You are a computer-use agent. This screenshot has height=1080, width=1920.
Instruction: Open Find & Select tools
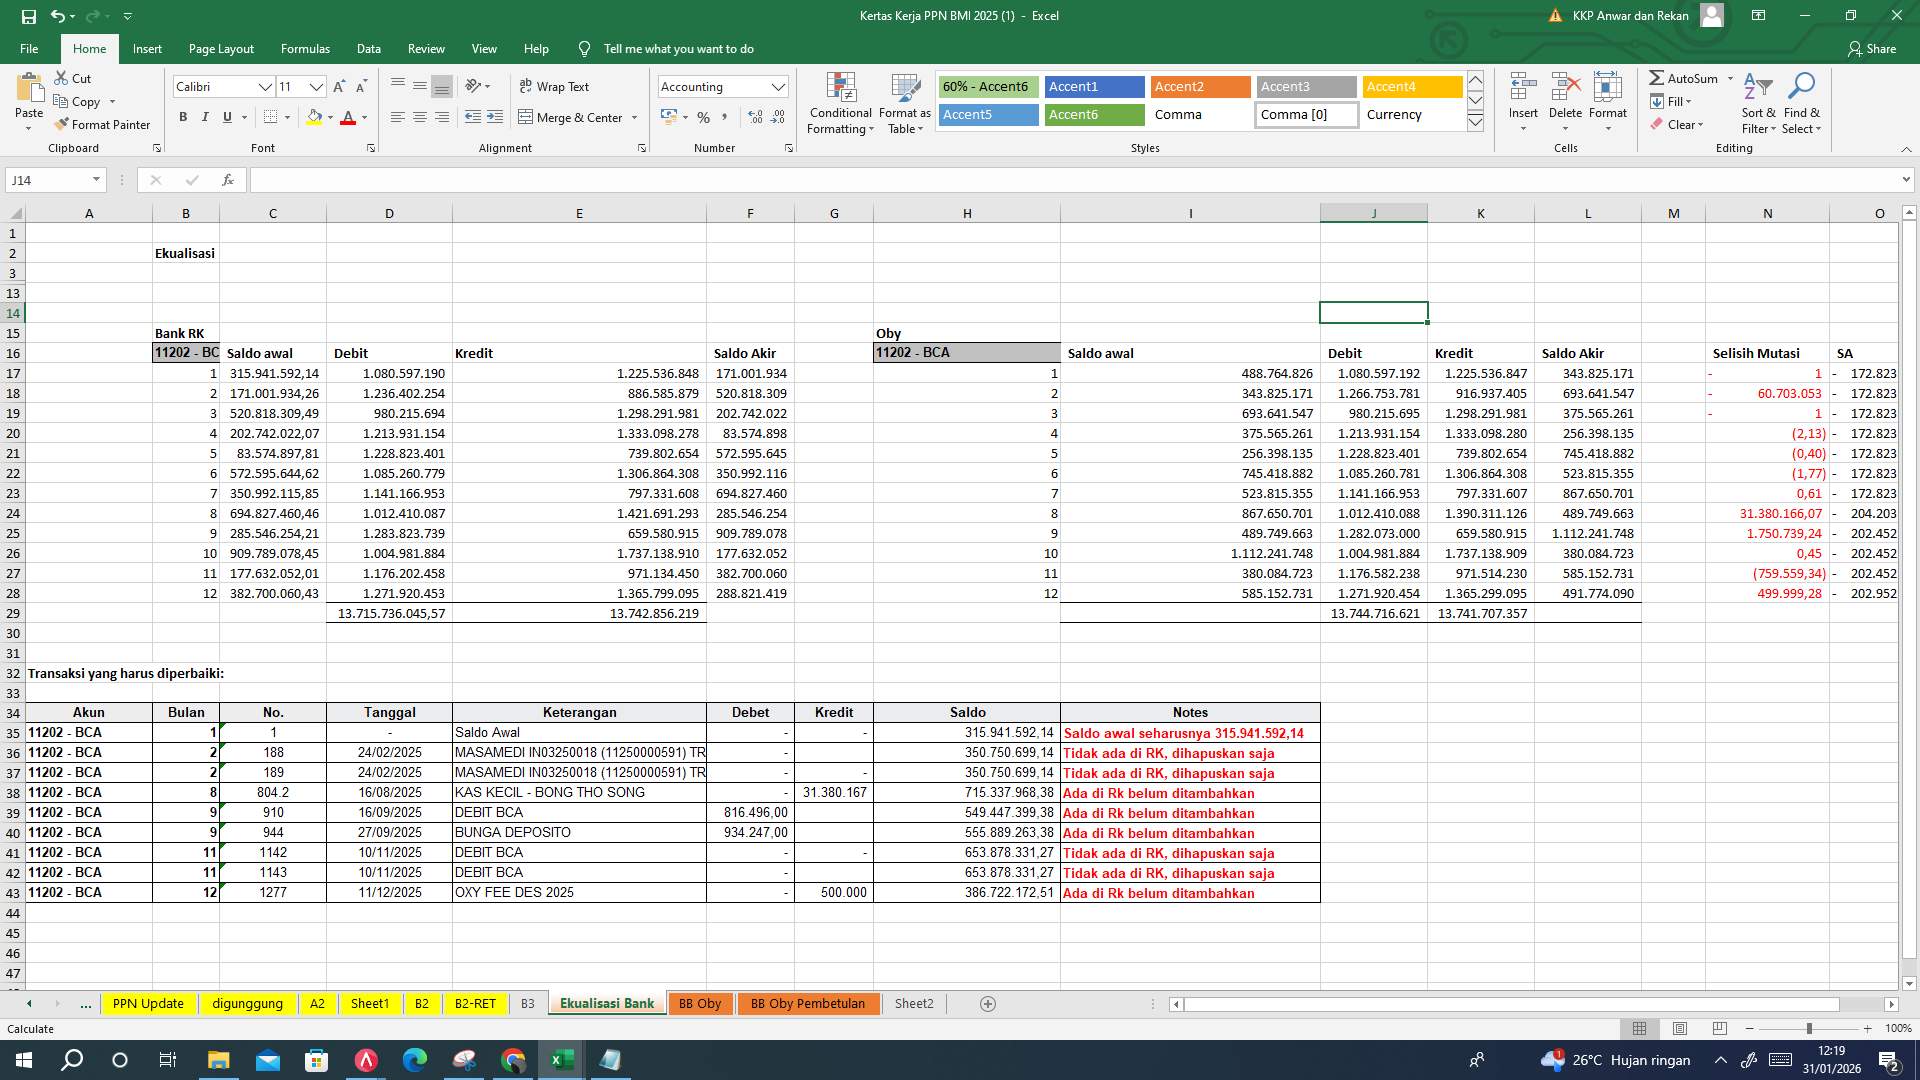click(x=1802, y=105)
